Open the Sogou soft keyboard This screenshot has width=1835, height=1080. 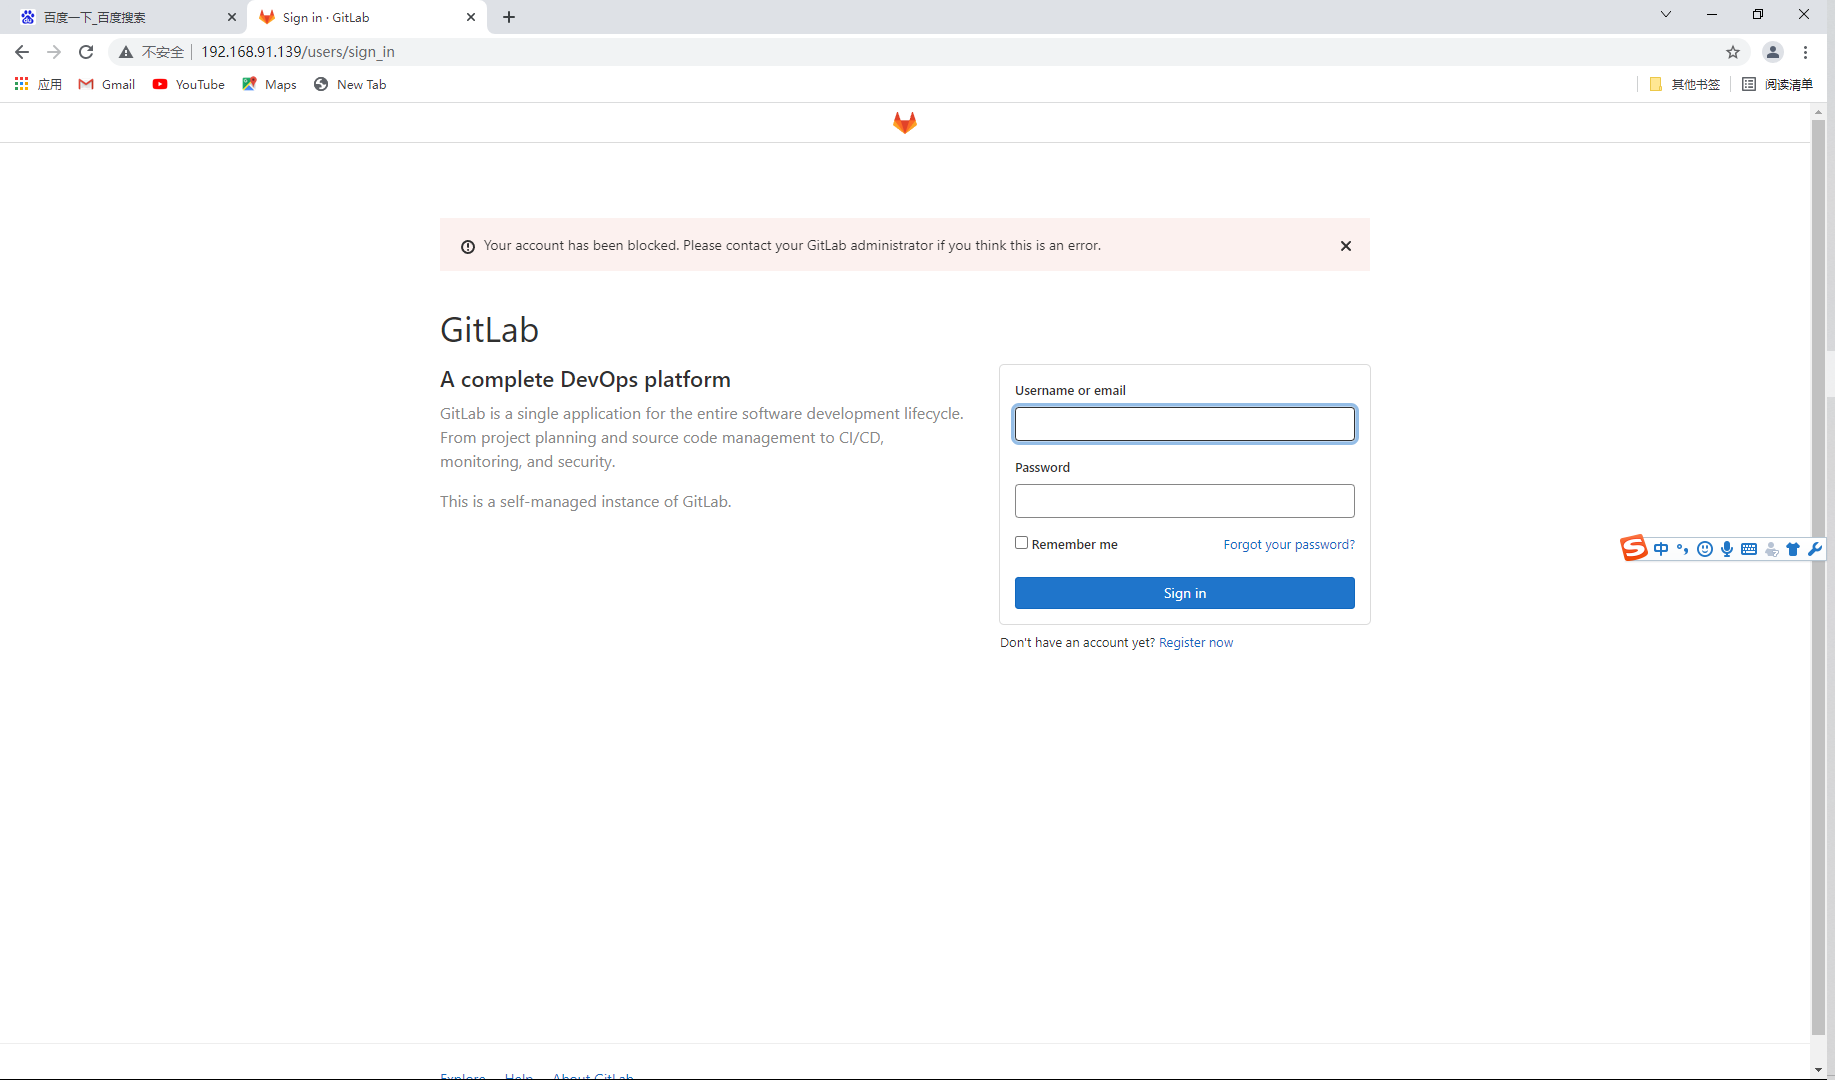click(1749, 549)
